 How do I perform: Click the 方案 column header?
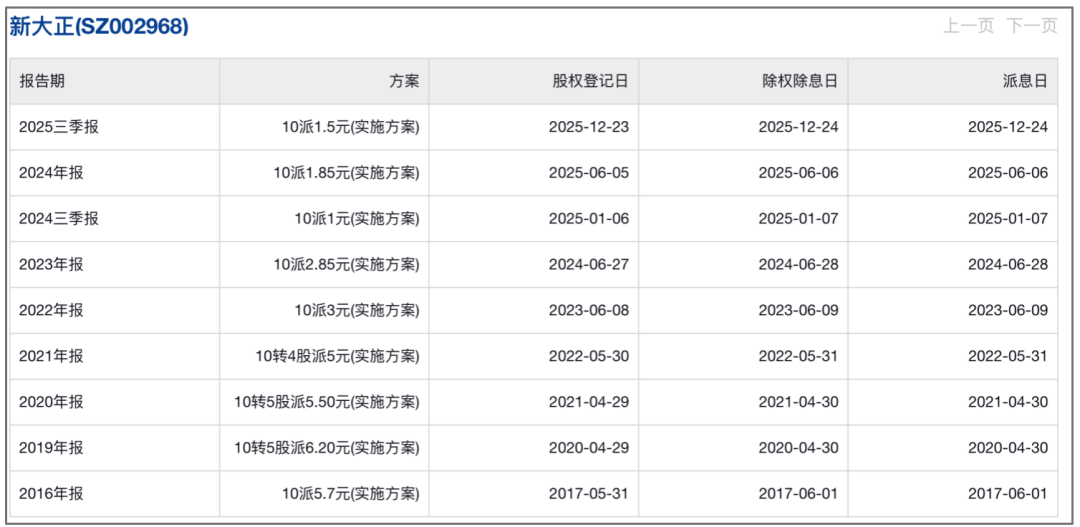pos(404,82)
